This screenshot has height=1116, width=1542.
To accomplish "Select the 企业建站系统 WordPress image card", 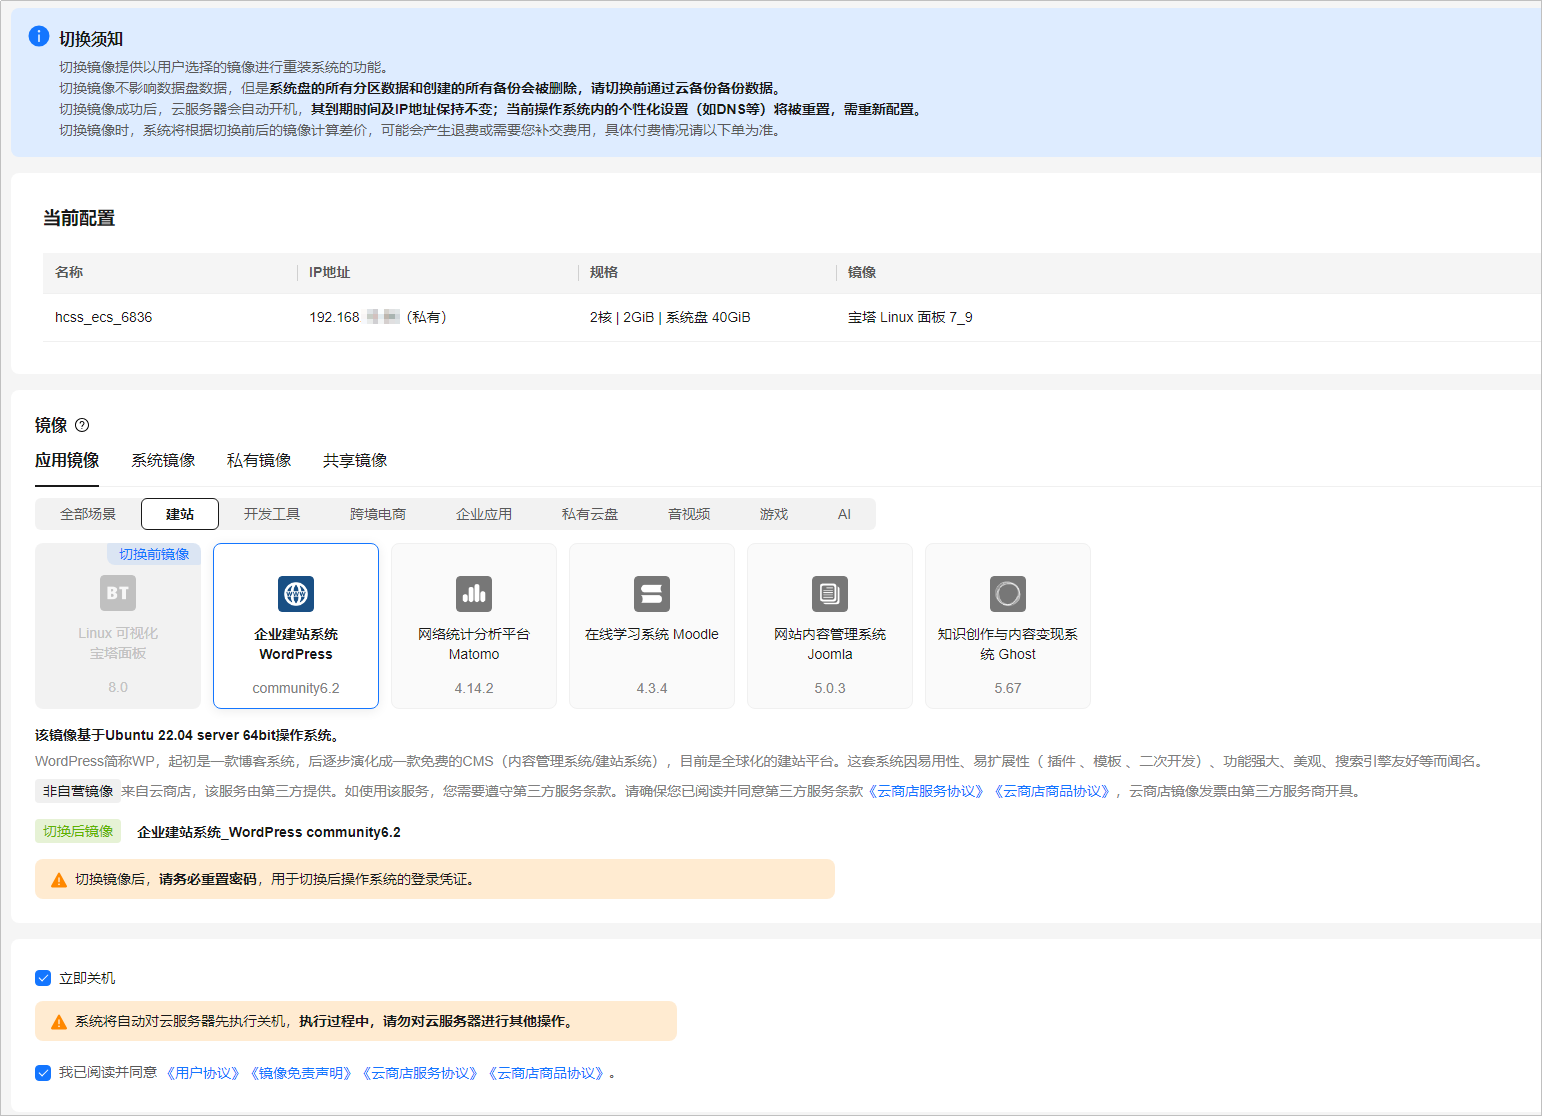I will tap(296, 626).
